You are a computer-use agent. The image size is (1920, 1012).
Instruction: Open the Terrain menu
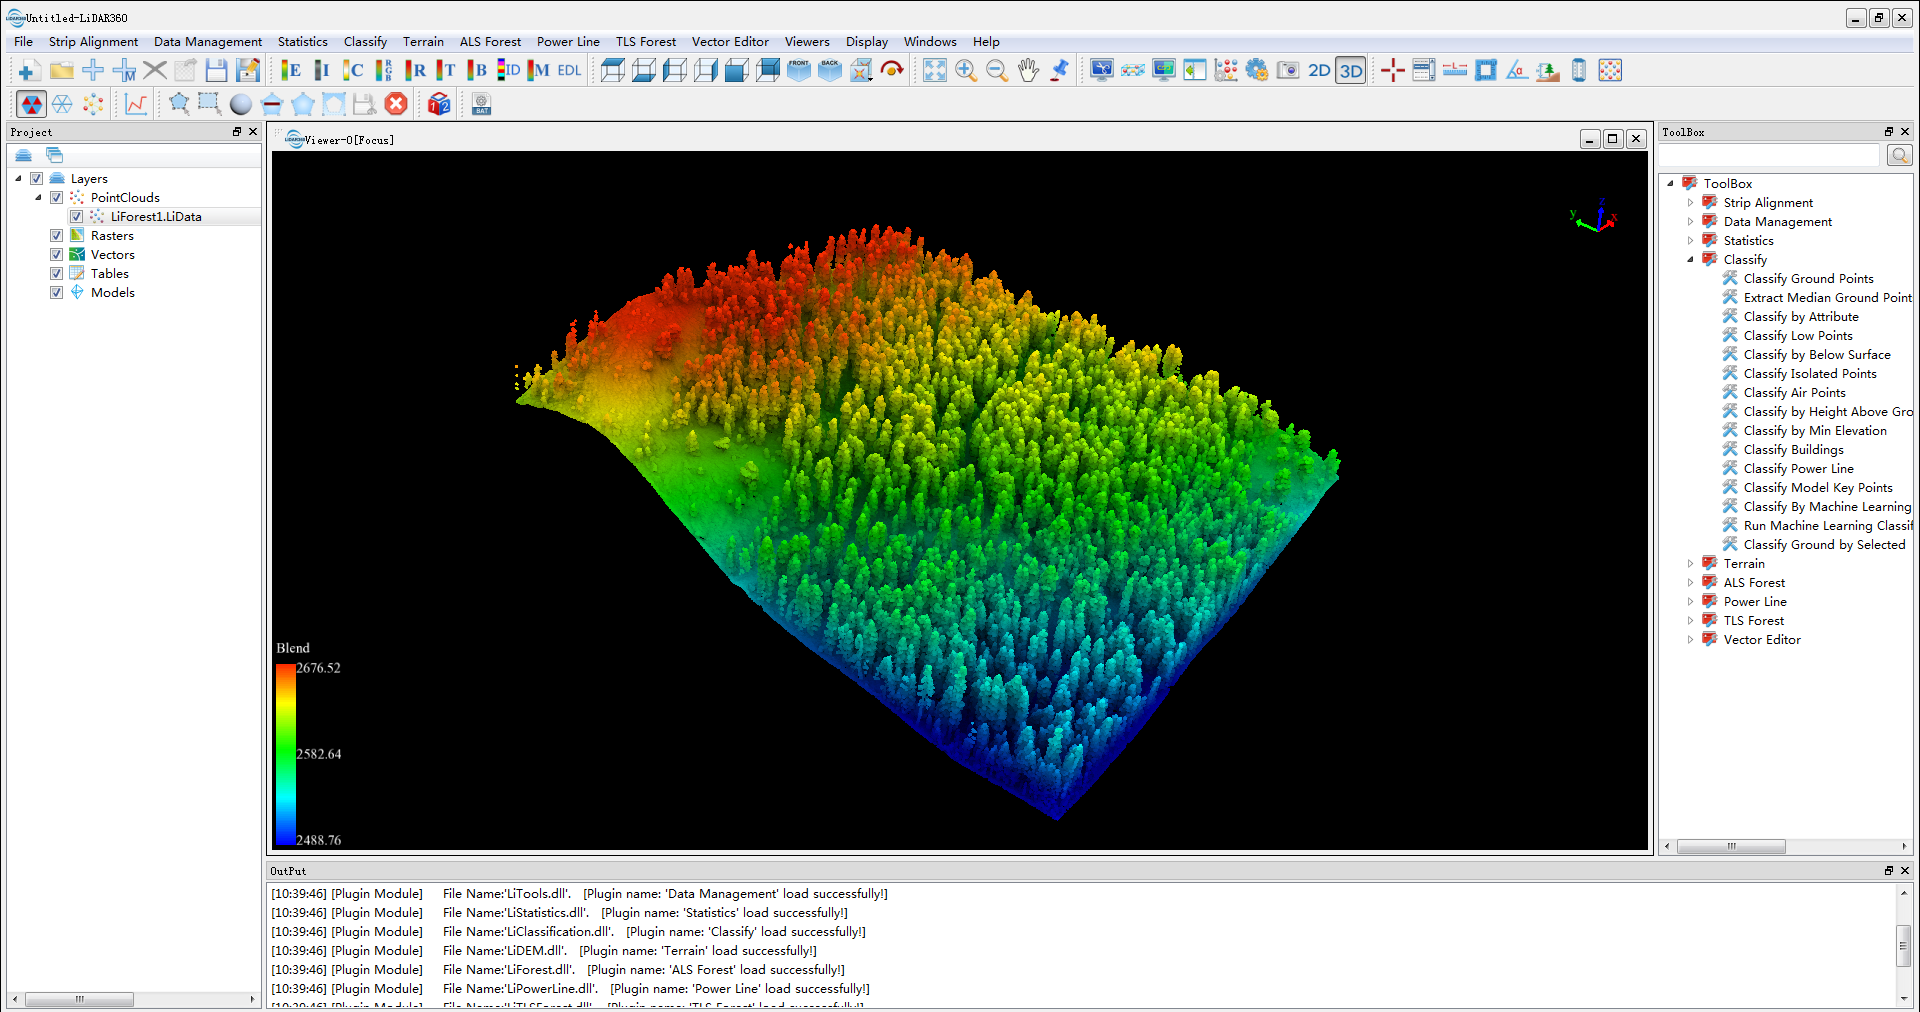click(x=423, y=42)
